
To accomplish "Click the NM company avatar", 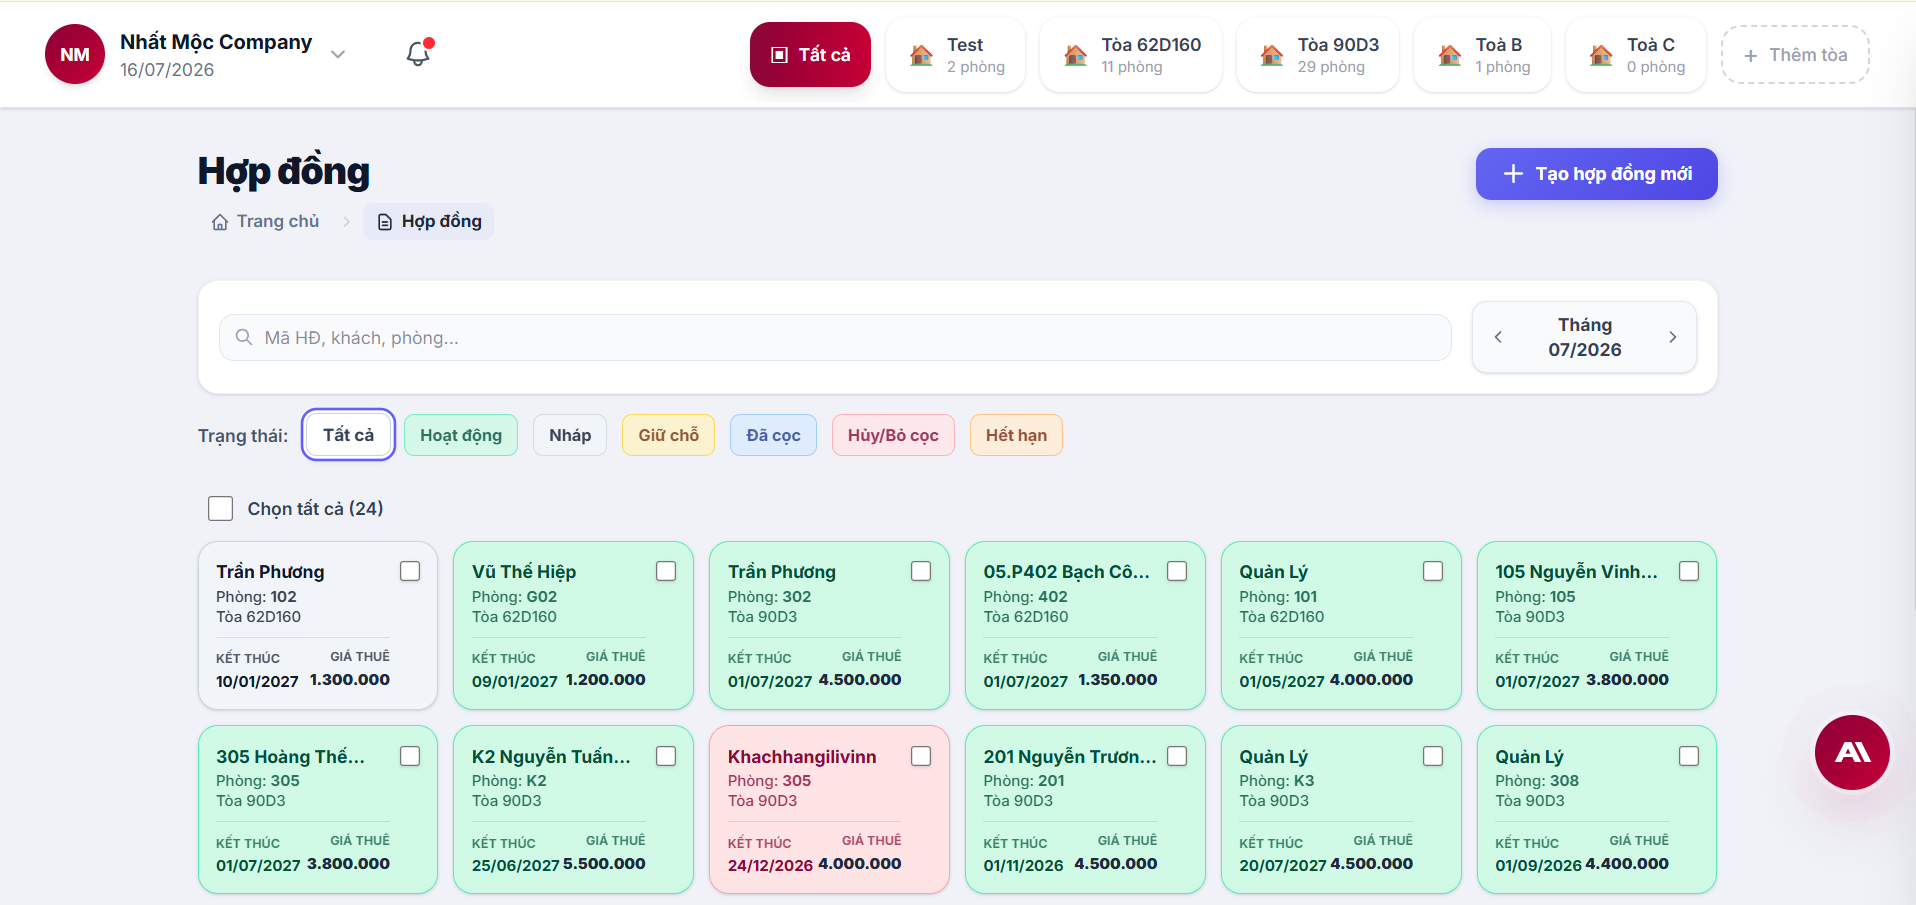I will click(75, 54).
